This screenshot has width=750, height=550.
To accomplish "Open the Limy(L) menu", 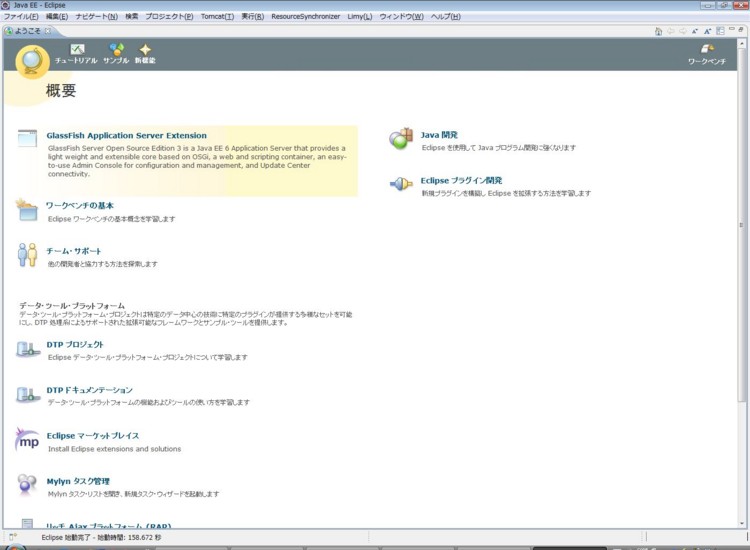I will point(360,16).
